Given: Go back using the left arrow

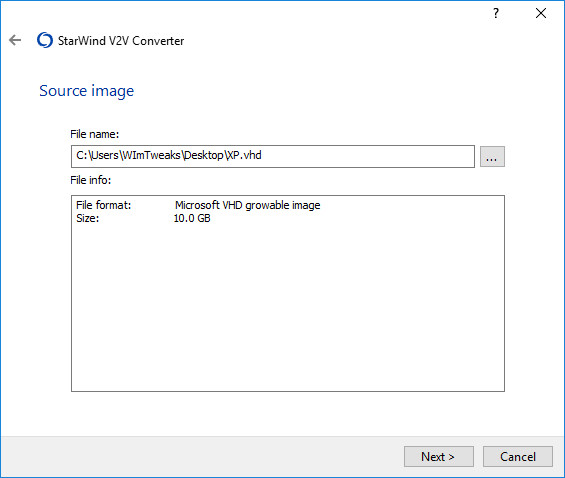Looking at the screenshot, I should point(15,40).
